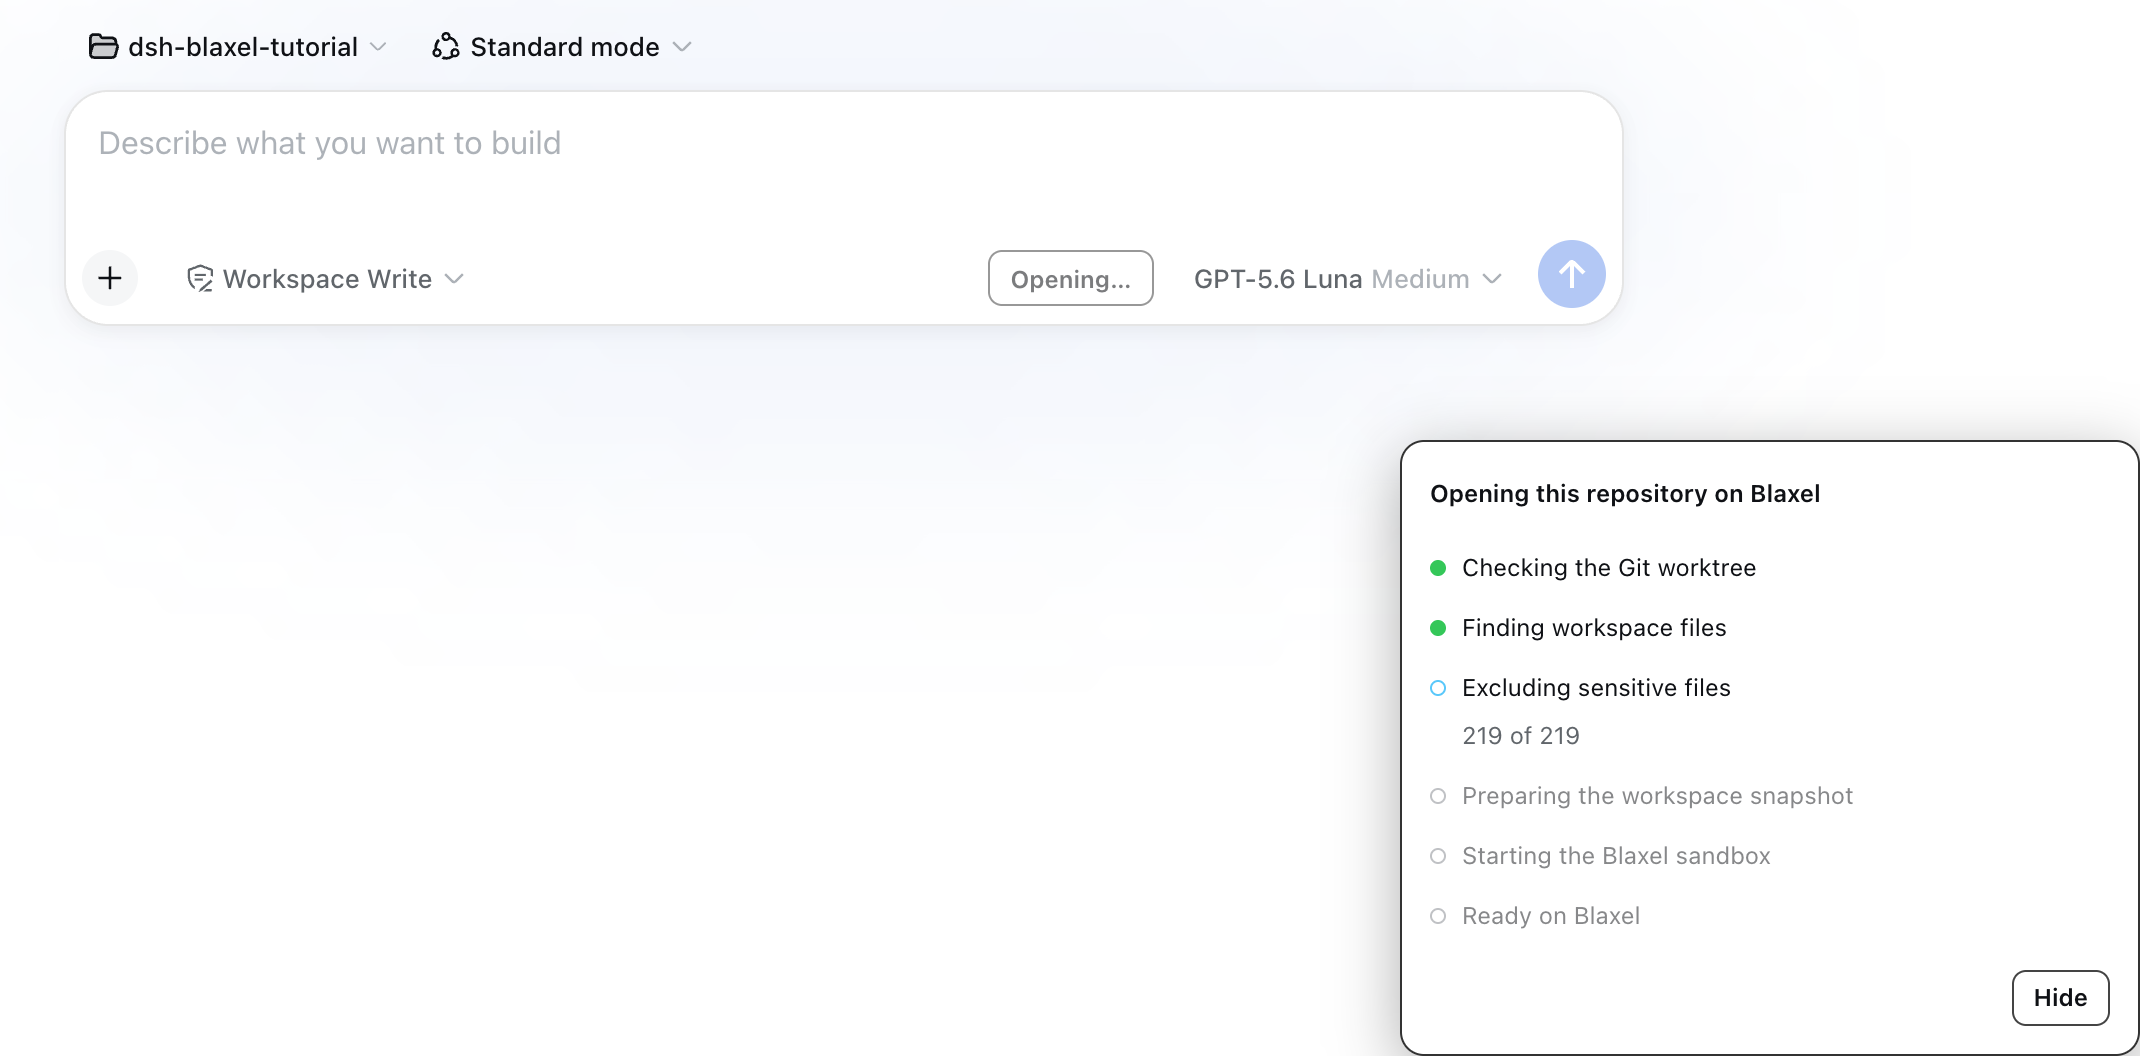Screen dimensions: 2140x1056
Task: Click the 'Checking the Git worktree' step
Action: point(1608,568)
